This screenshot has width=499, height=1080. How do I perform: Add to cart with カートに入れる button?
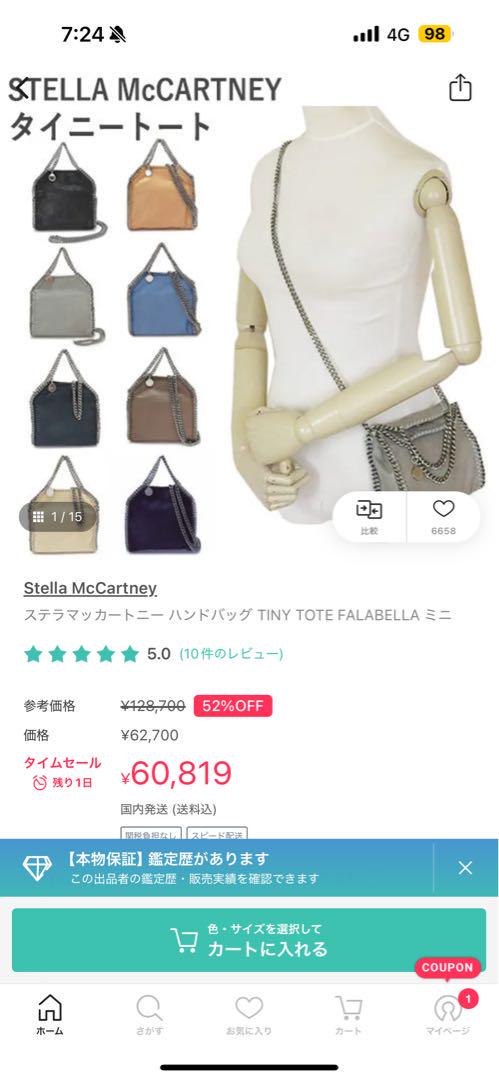249,939
